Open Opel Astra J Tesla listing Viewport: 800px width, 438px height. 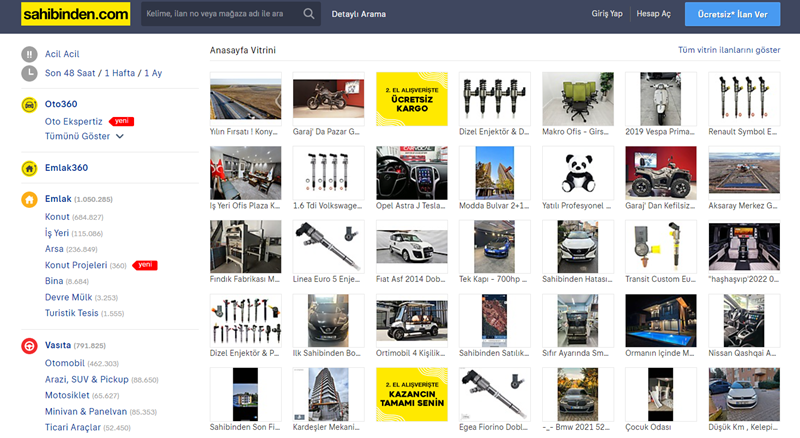pyautogui.click(x=412, y=173)
